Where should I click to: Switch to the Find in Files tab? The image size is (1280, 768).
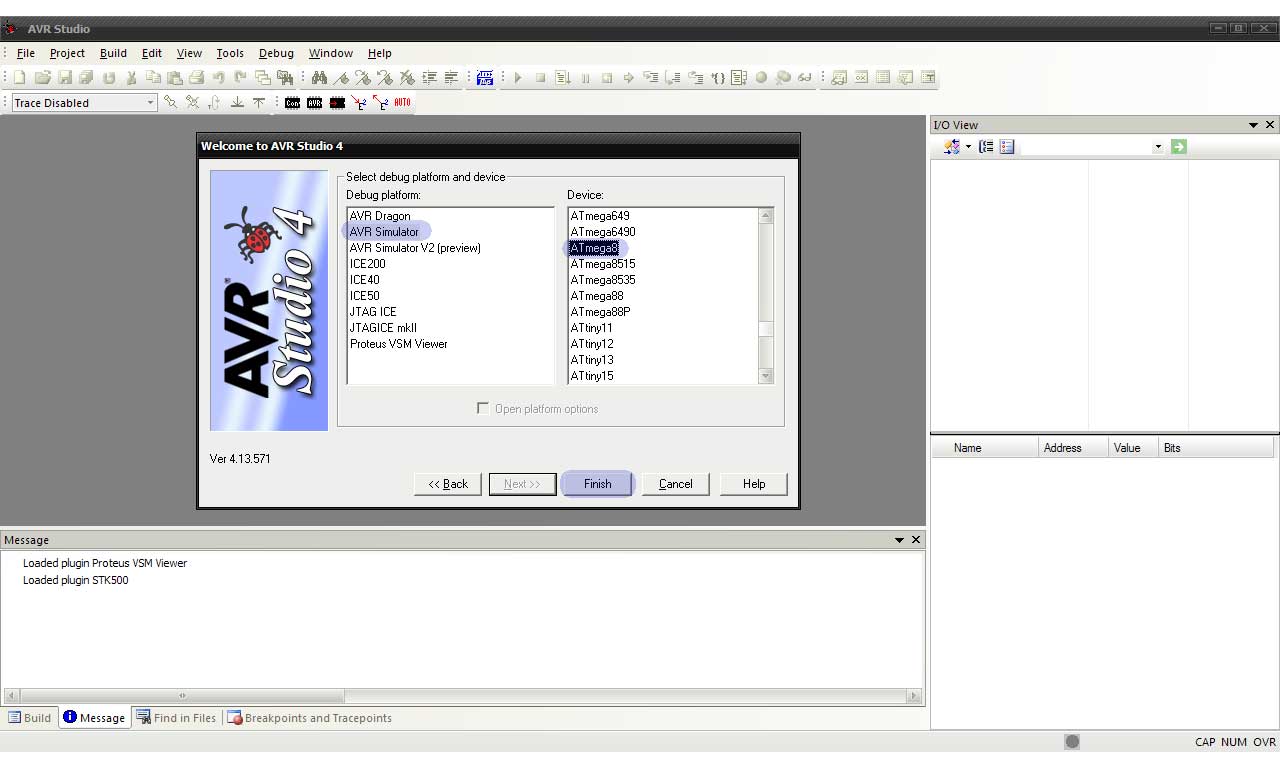pyautogui.click(x=177, y=718)
